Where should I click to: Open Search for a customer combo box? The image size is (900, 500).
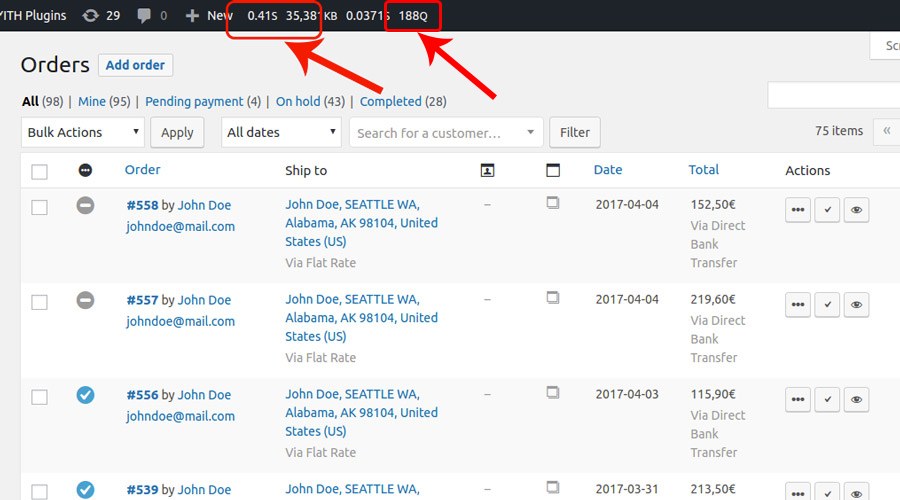(446, 133)
